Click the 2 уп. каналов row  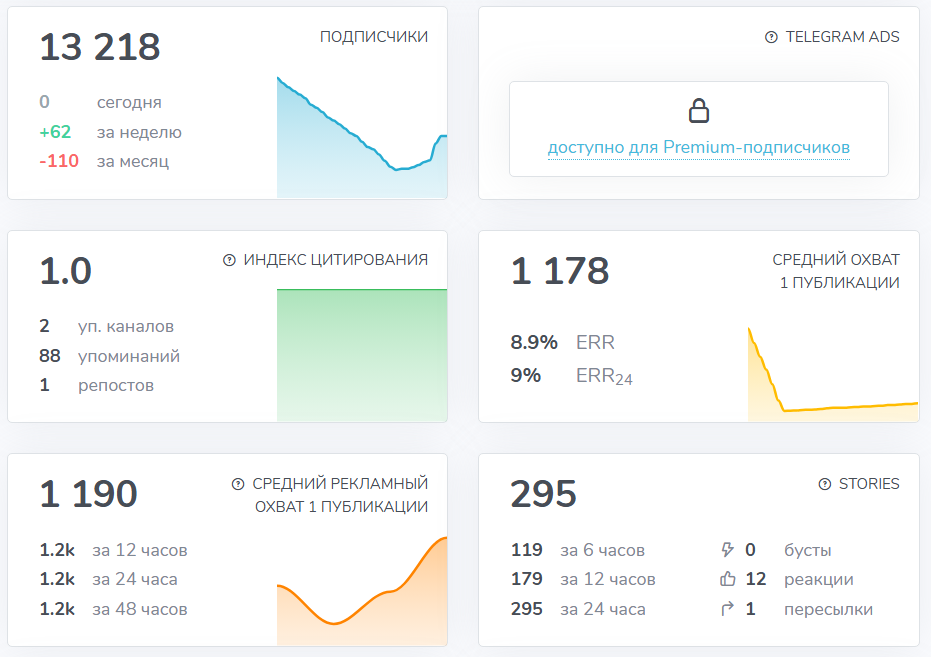click(x=106, y=326)
